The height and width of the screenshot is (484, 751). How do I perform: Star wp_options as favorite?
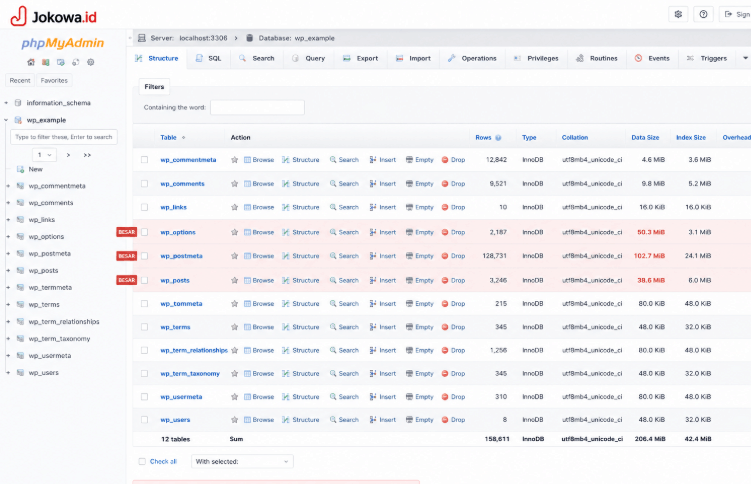click(x=234, y=232)
